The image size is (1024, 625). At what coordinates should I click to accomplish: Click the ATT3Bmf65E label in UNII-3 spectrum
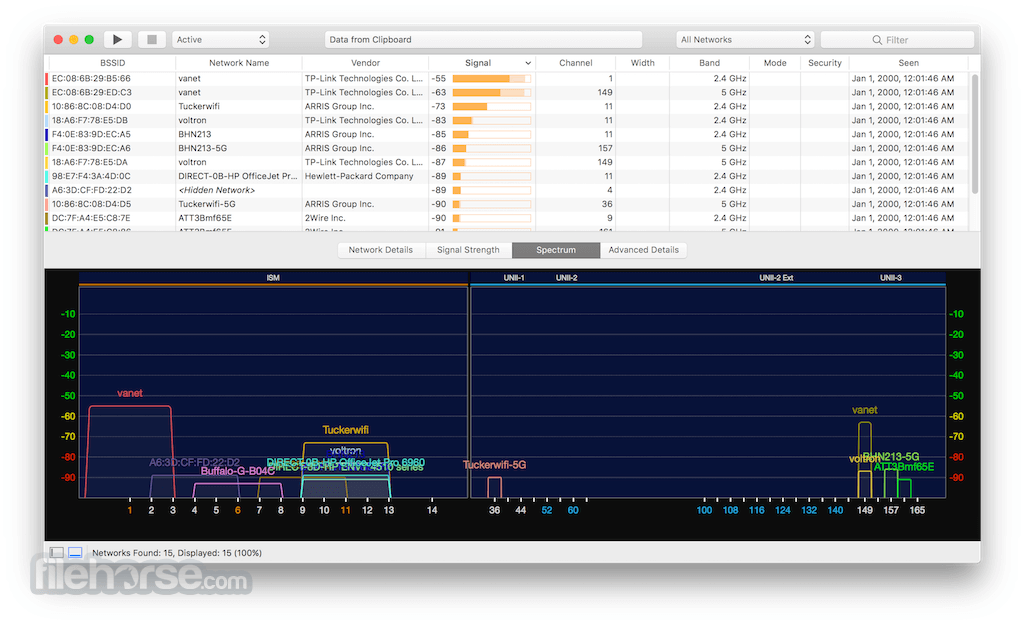904,467
